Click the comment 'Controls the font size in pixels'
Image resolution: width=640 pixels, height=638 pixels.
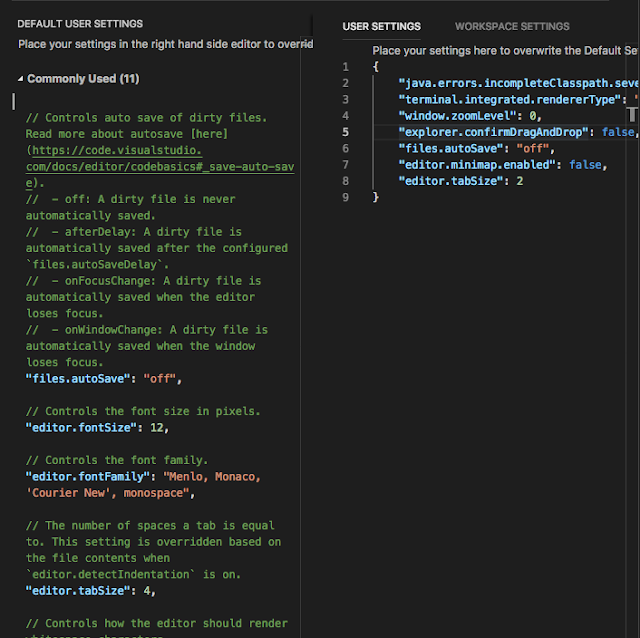[x=143, y=411]
